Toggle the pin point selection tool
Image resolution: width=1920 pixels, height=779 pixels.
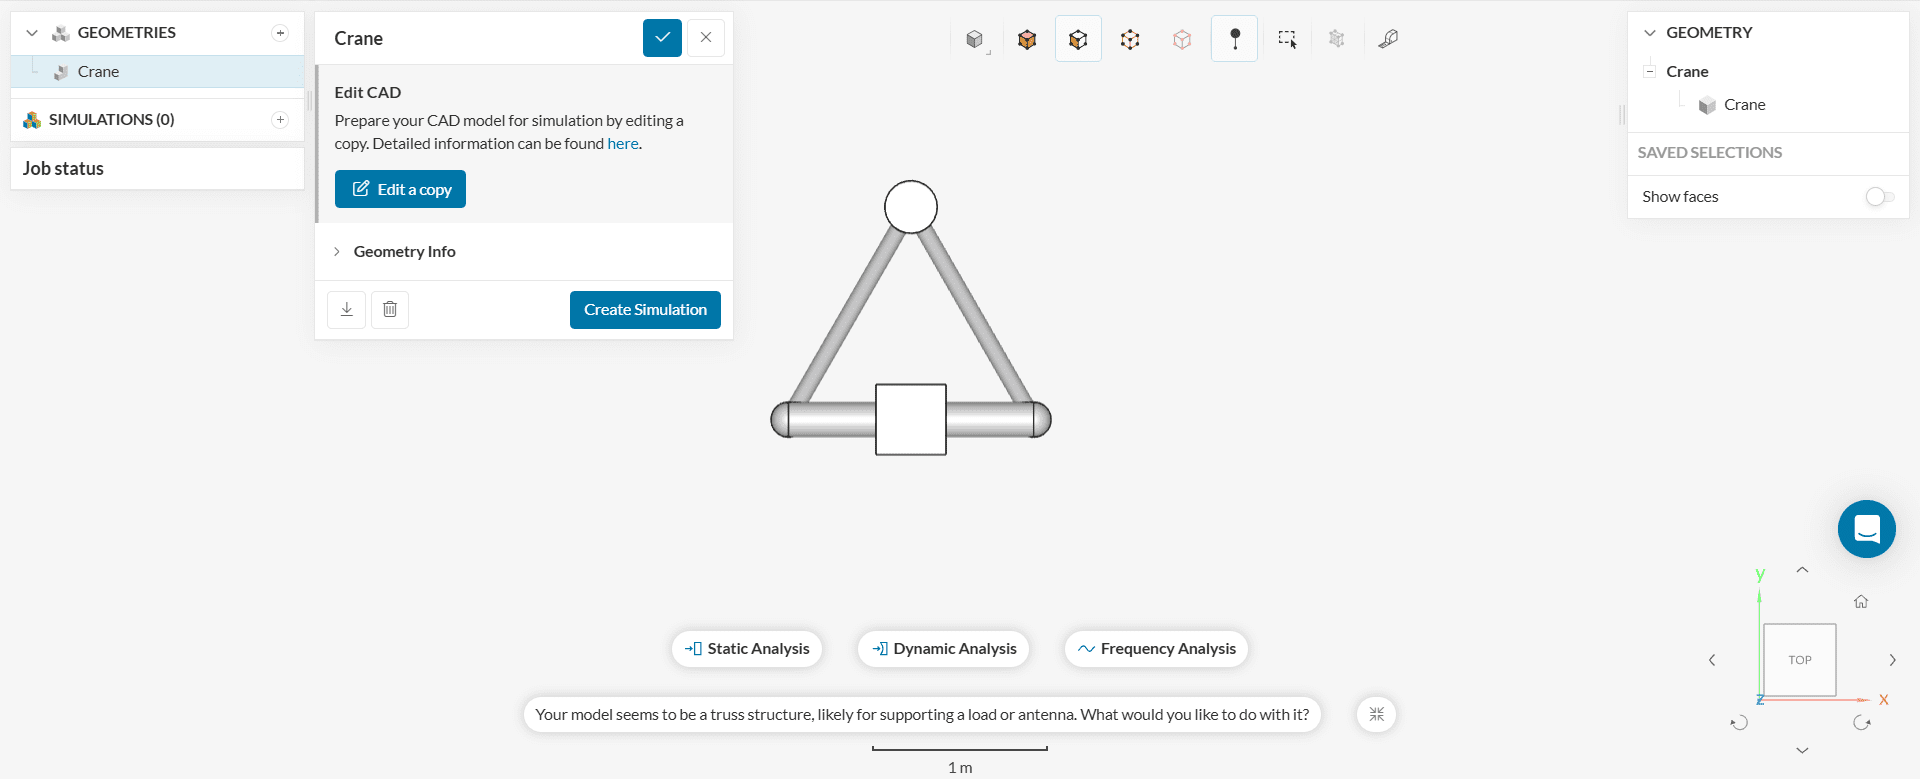tap(1234, 39)
